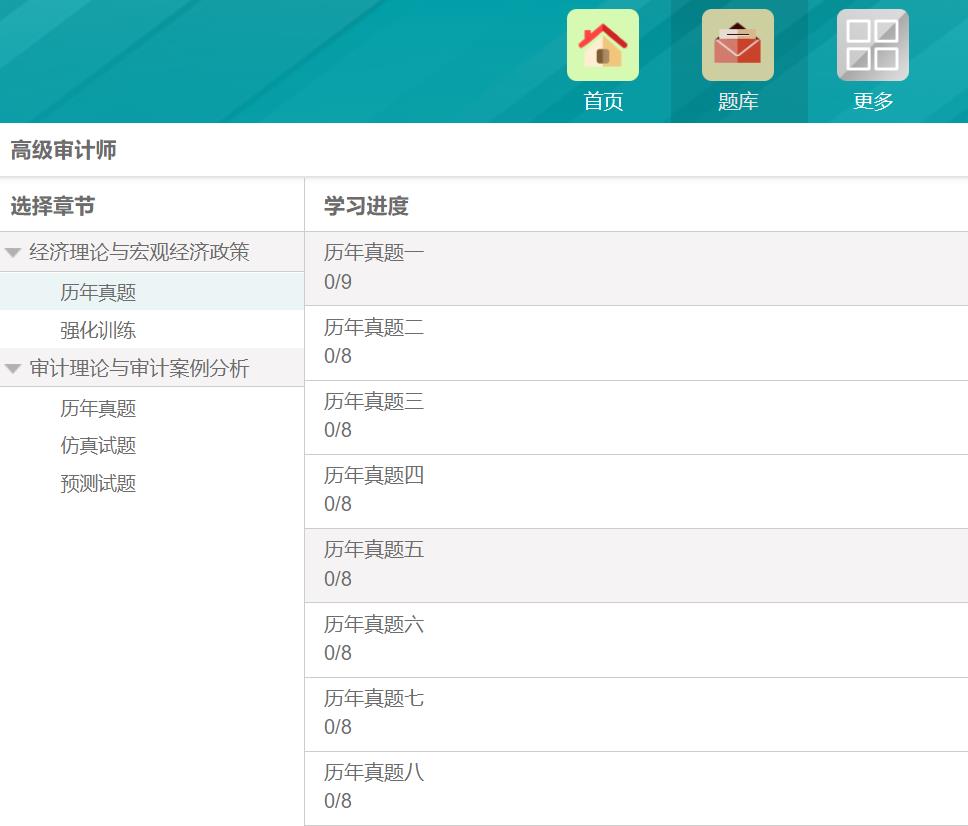Open 历年真题八 exam entry

pos(374,772)
